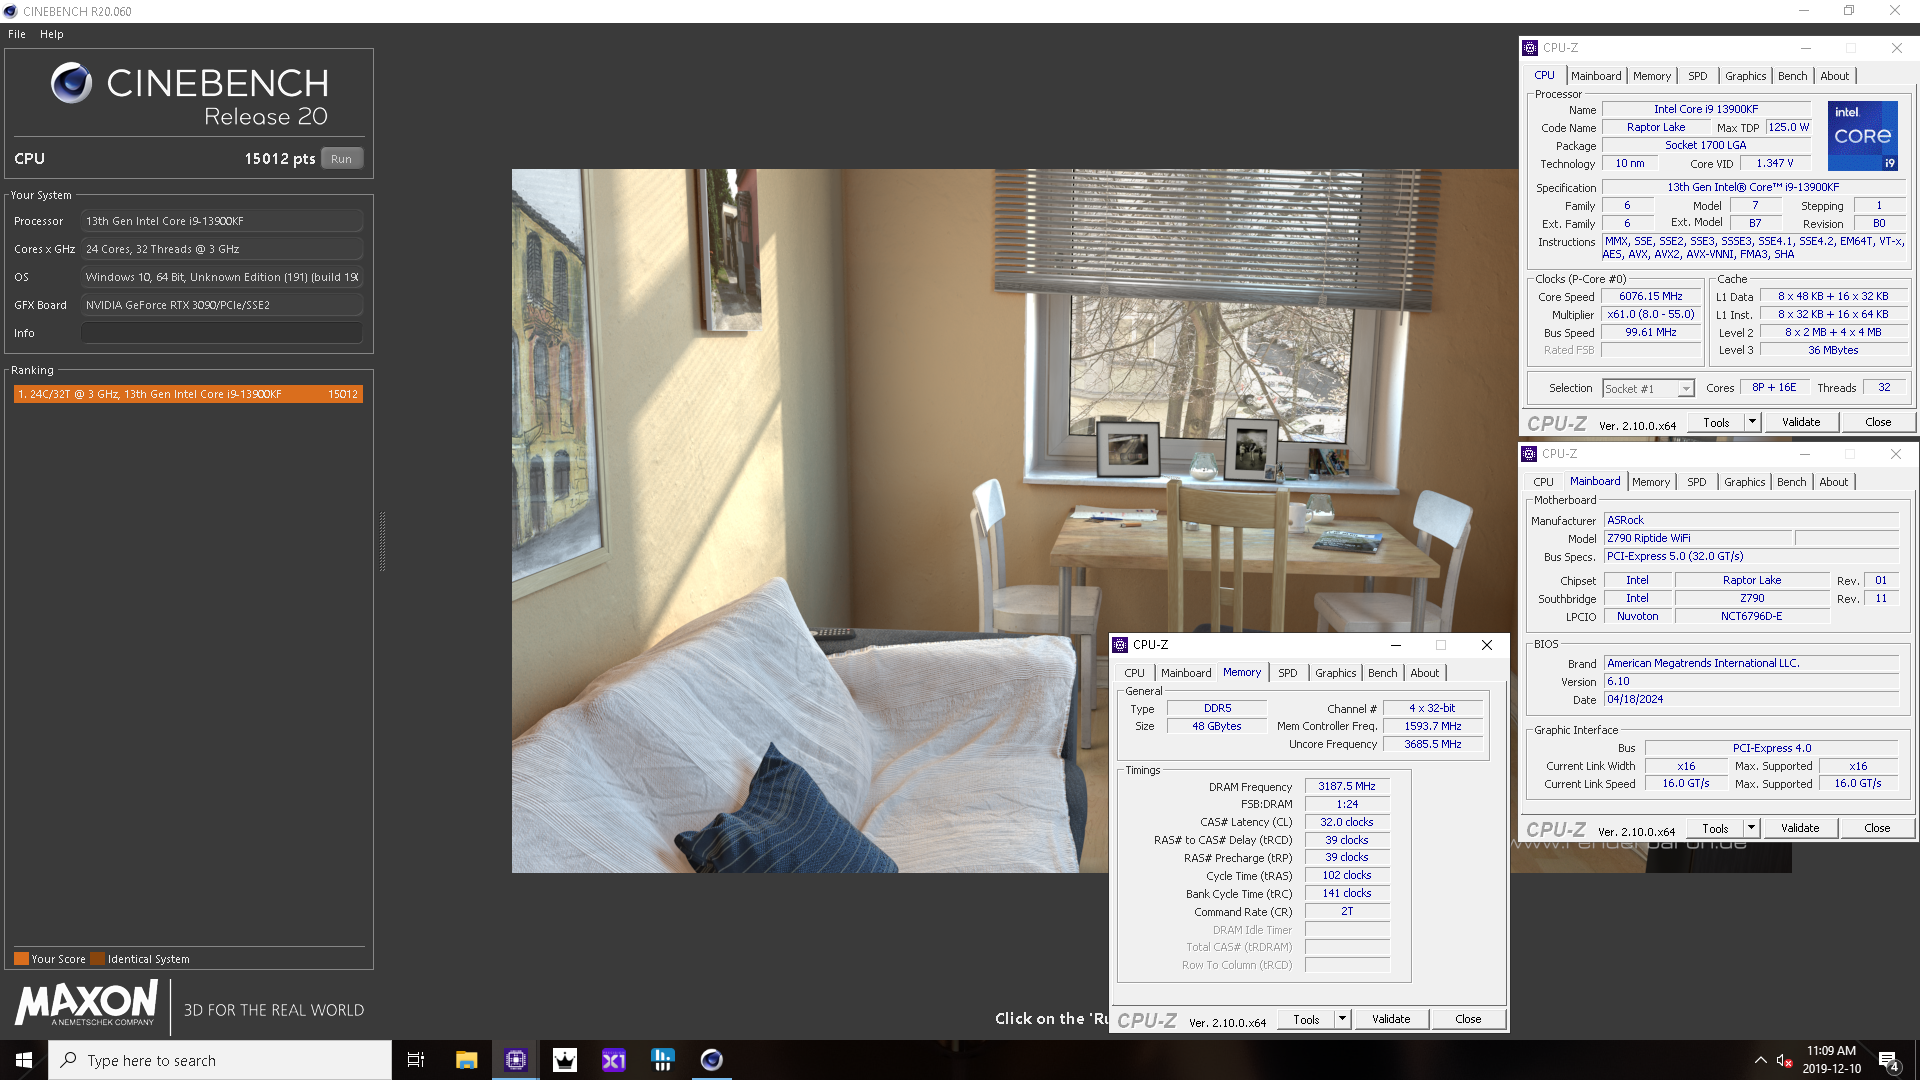The image size is (1920, 1080).
Task: Open the blue bars app taskbar icon
Action: 662,1060
